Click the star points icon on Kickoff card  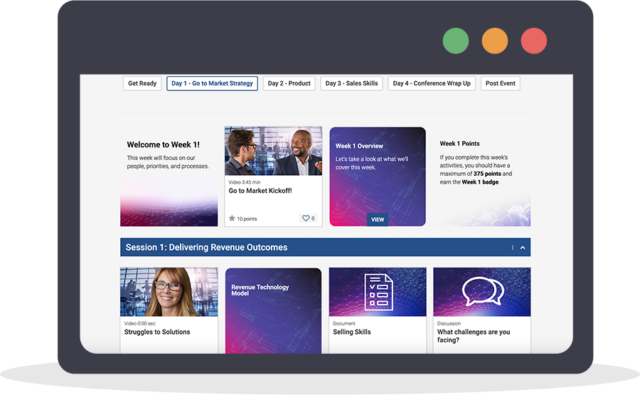(x=232, y=218)
